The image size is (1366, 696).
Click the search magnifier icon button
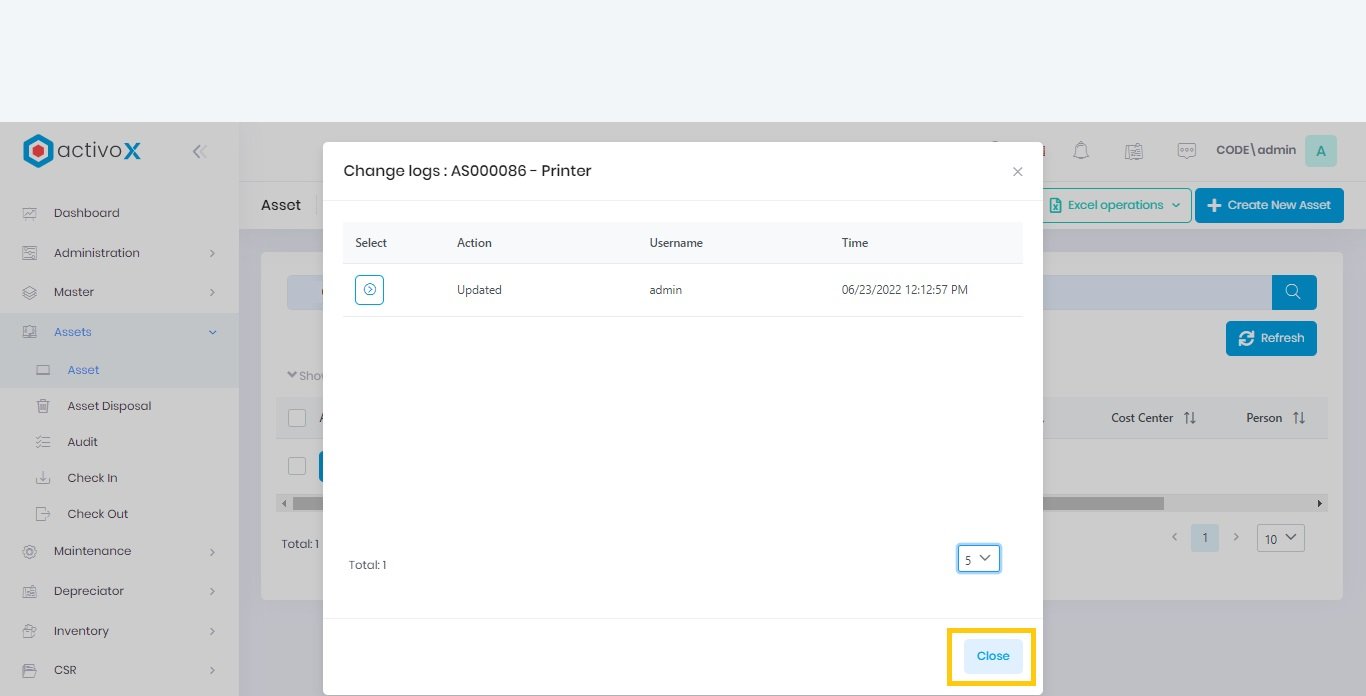pos(1293,292)
